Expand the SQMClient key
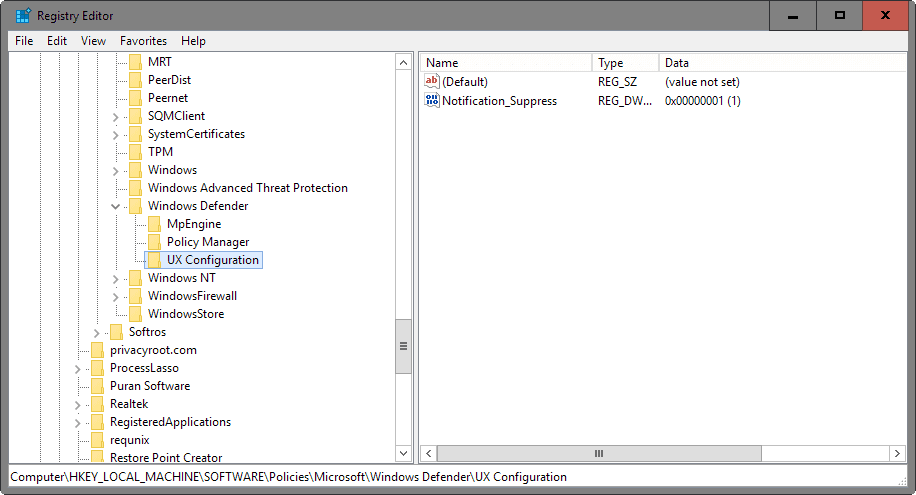 click(116, 117)
